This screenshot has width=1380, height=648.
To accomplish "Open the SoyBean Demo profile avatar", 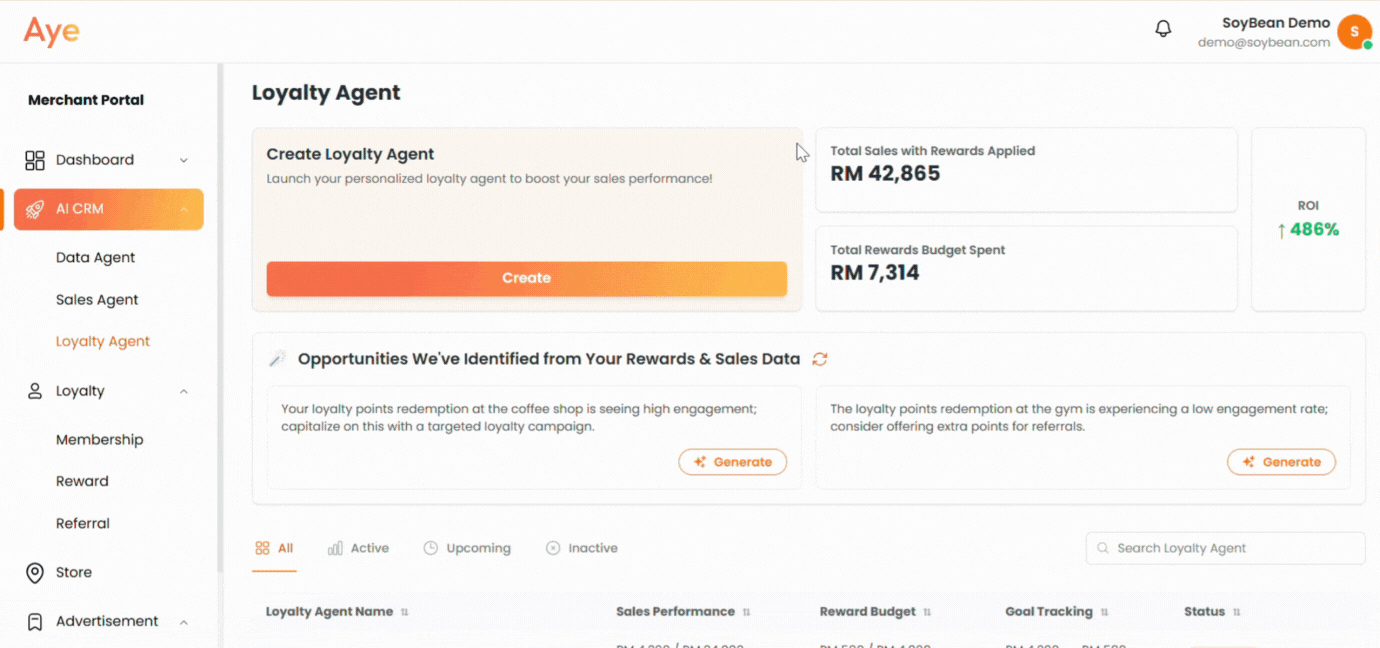I will tap(1355, 31).
